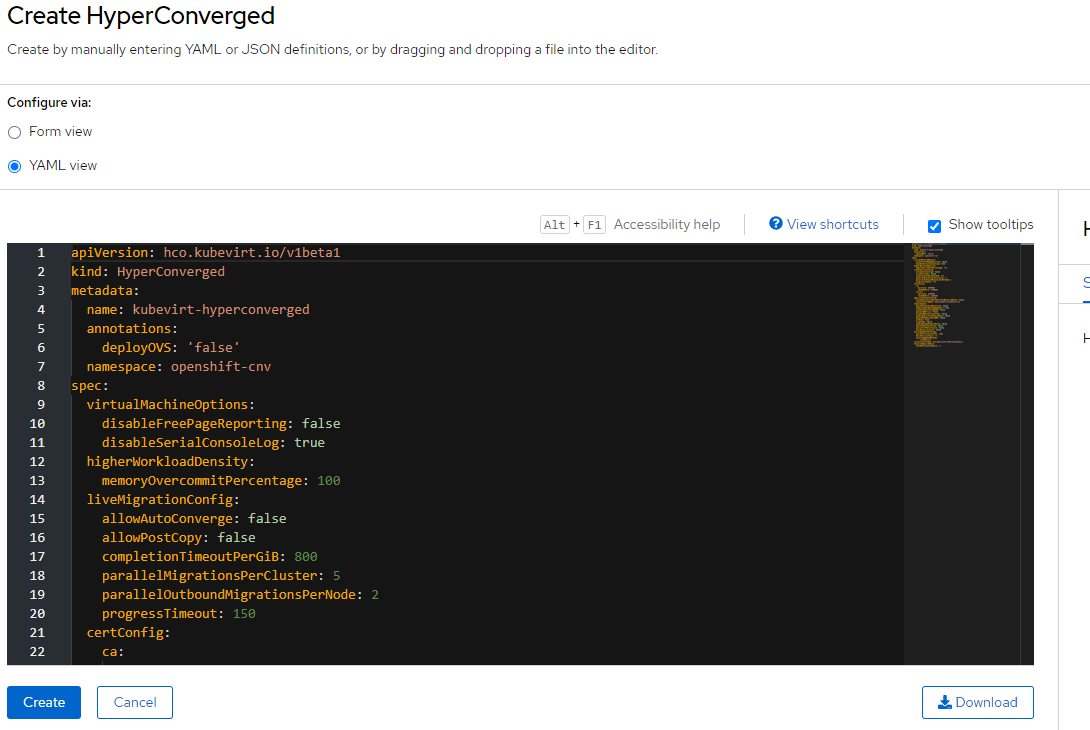Click the liveMigrationConfig: line

[x=163, y=500]
